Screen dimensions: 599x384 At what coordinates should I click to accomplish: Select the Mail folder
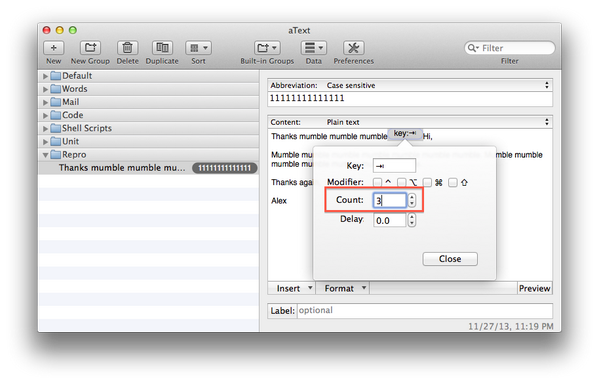(x=149, y=102)
